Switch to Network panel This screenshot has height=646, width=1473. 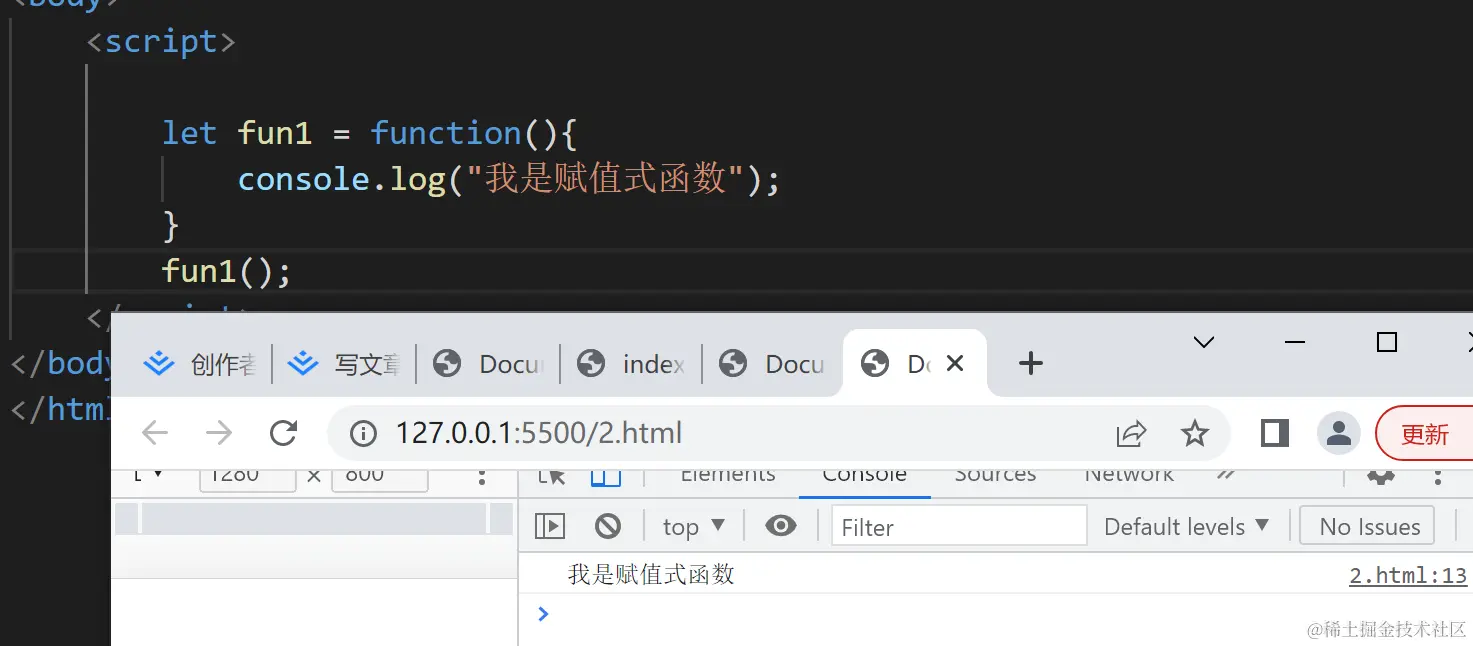pos(1129,476)
